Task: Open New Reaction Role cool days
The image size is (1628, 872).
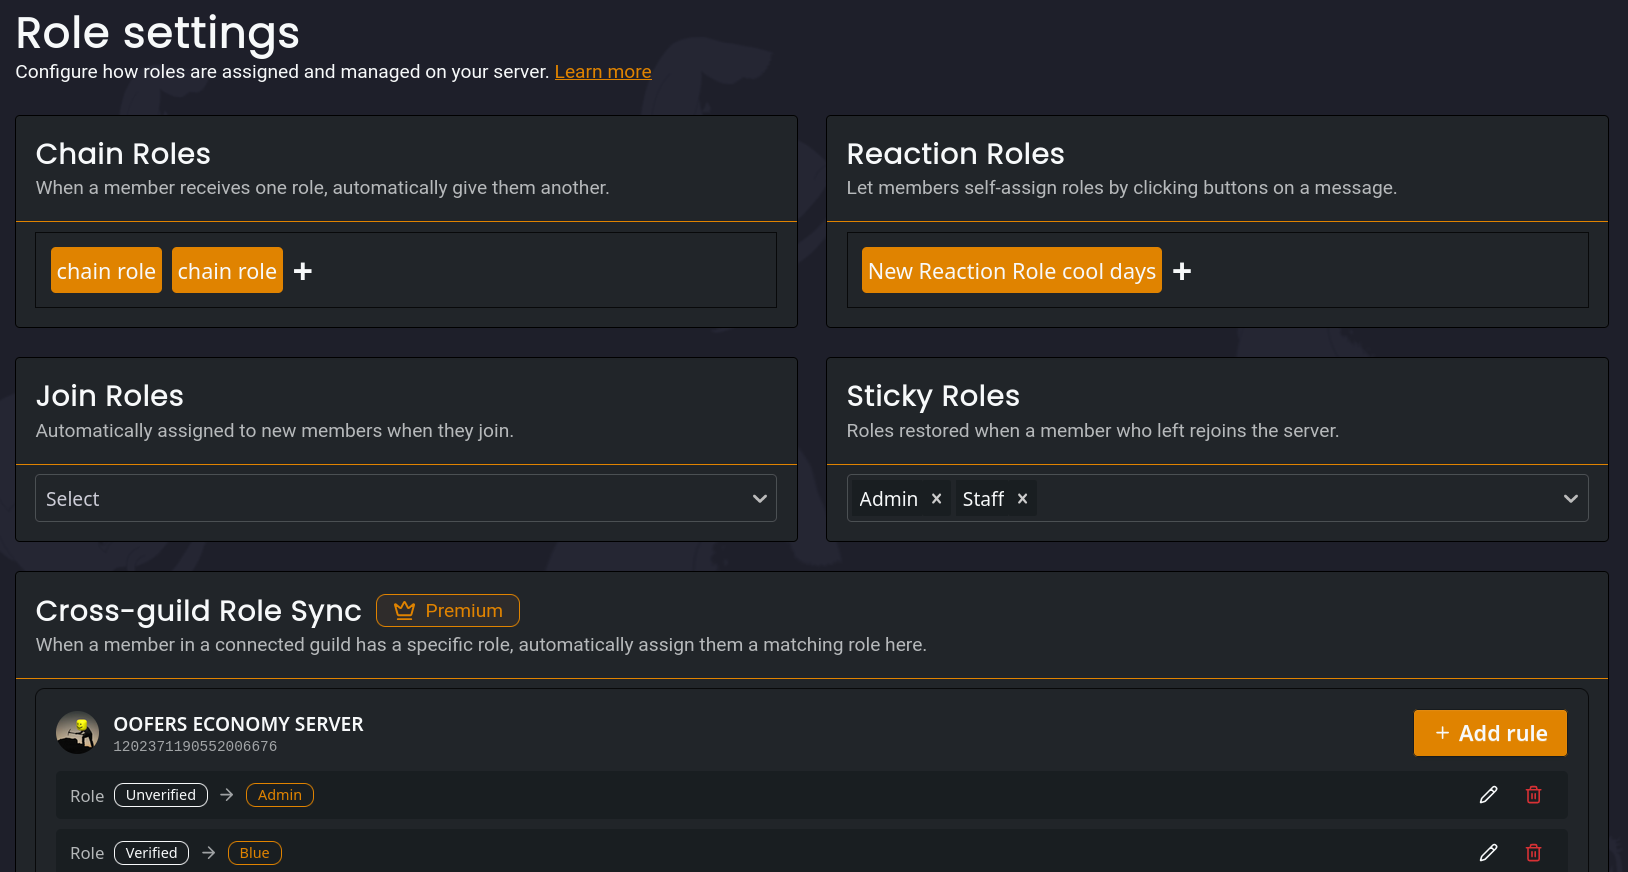Action: tap(1011, 271)
